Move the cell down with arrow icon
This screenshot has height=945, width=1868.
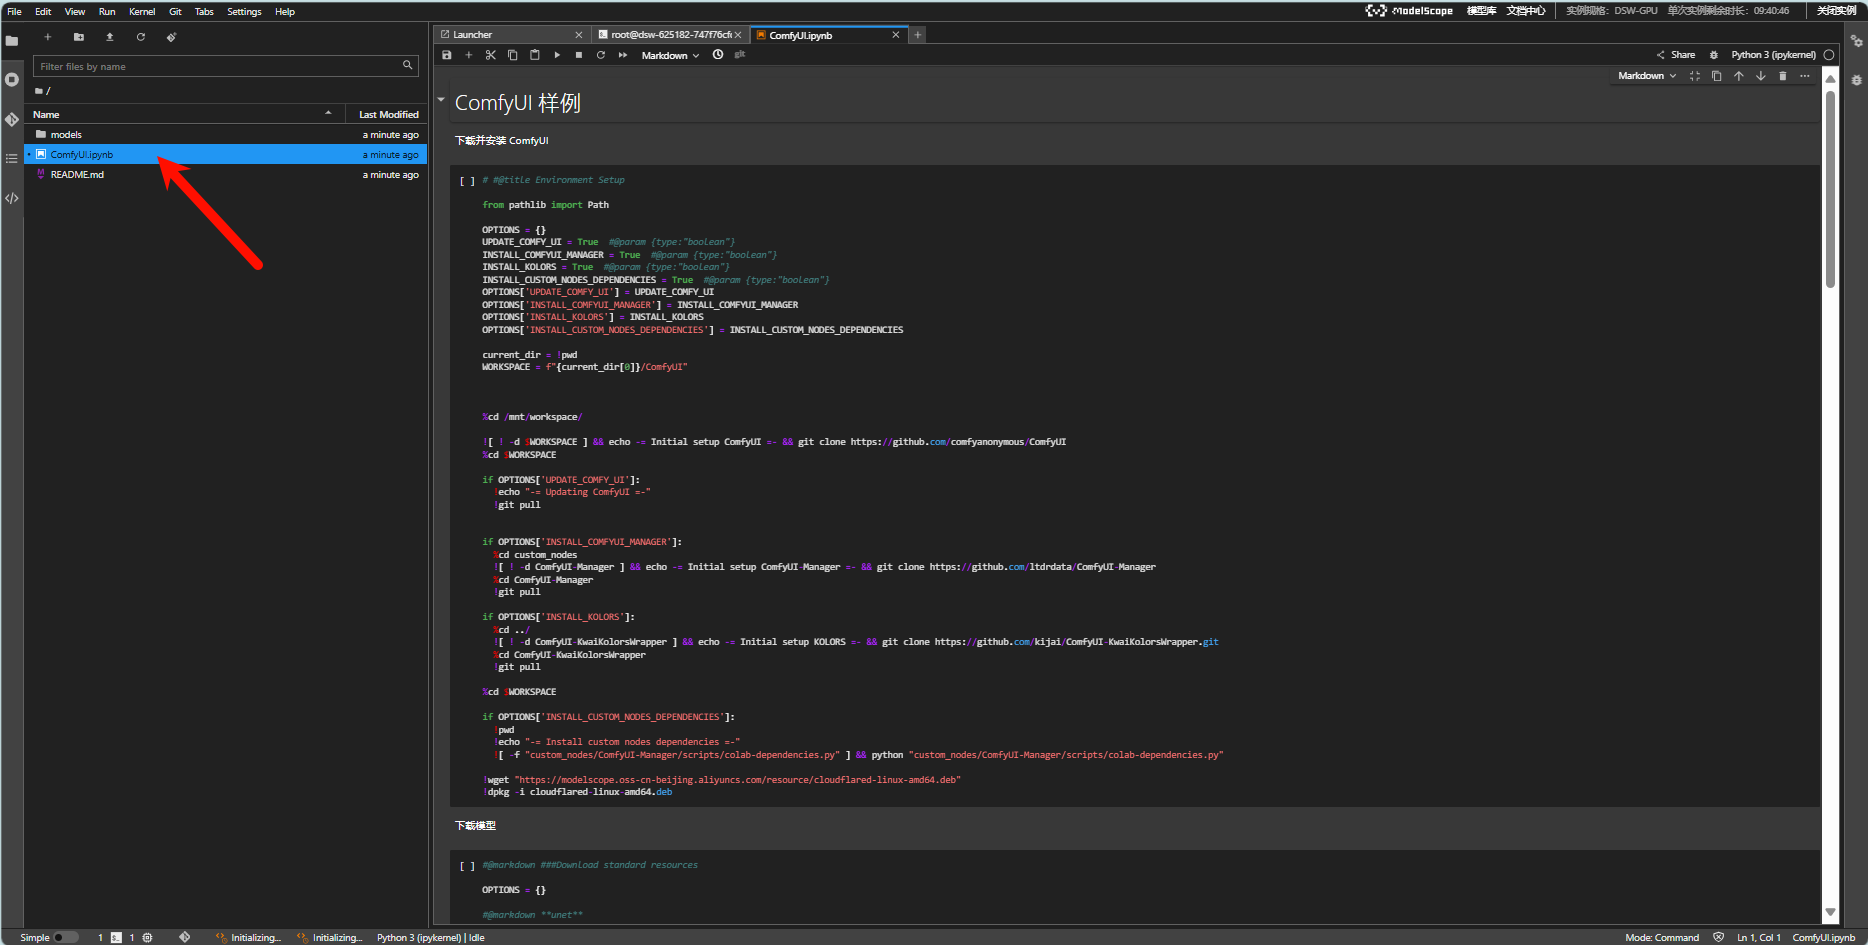1761,76
